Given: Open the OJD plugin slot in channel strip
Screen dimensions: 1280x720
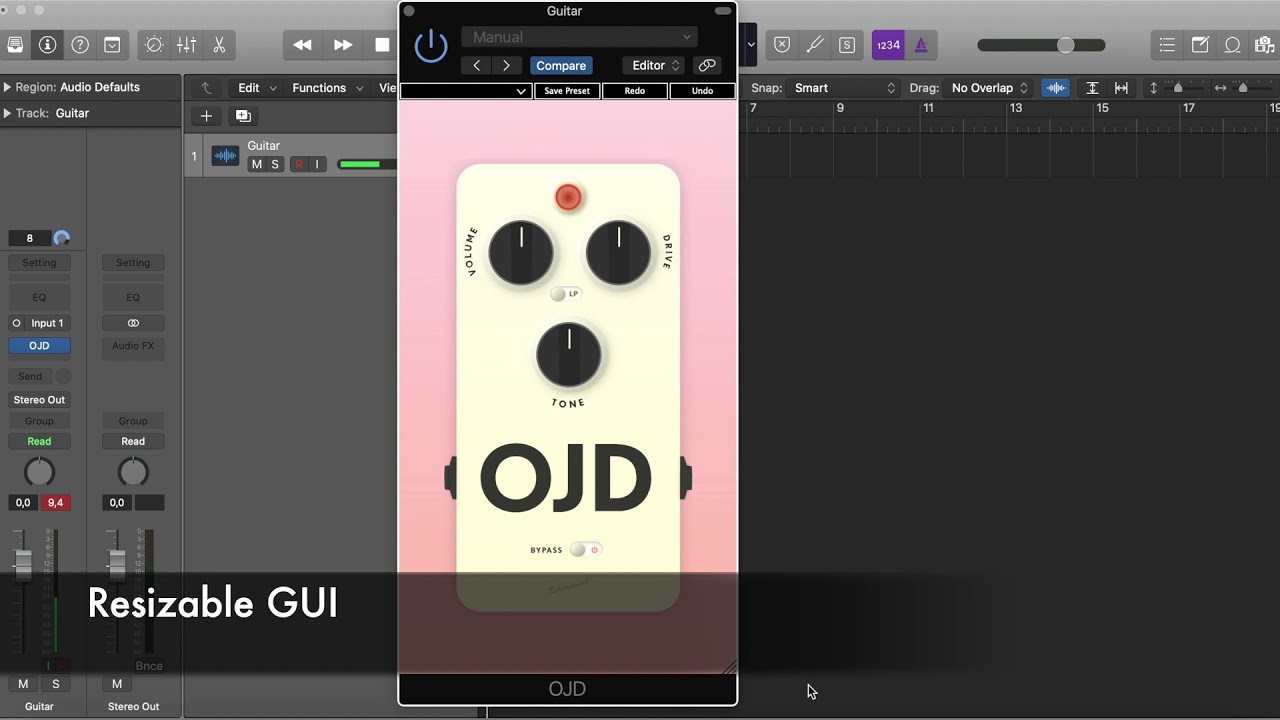Looking at the screenshot, I should [x=39, y=346].
